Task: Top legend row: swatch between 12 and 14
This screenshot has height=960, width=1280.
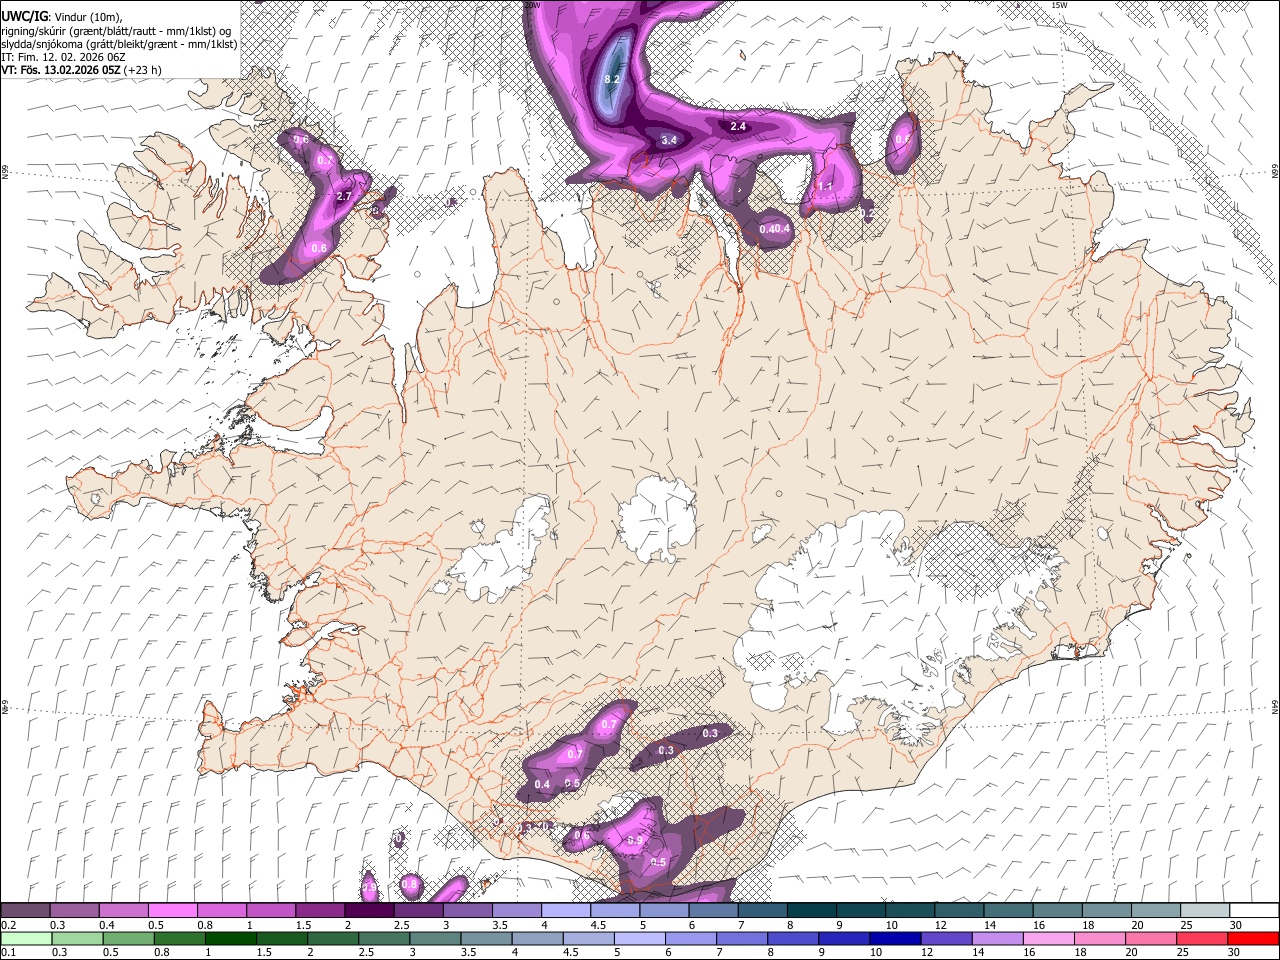Action: pyautogui.click(x=958, y=911)
